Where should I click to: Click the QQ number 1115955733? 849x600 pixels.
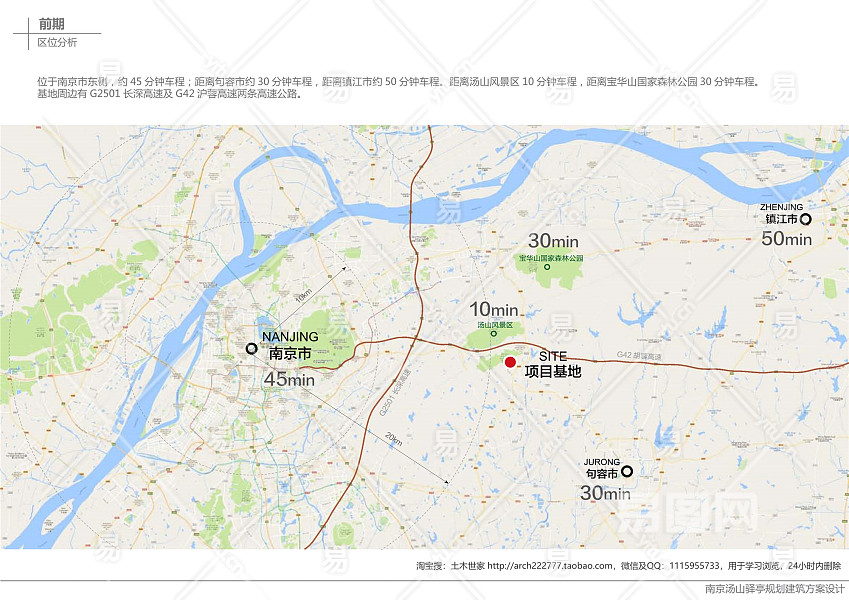point(695,566)
